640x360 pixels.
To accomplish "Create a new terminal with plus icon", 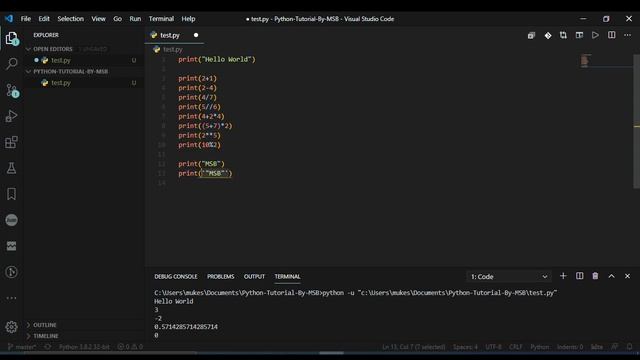I will pyautogui.click(x=563, y=276).
